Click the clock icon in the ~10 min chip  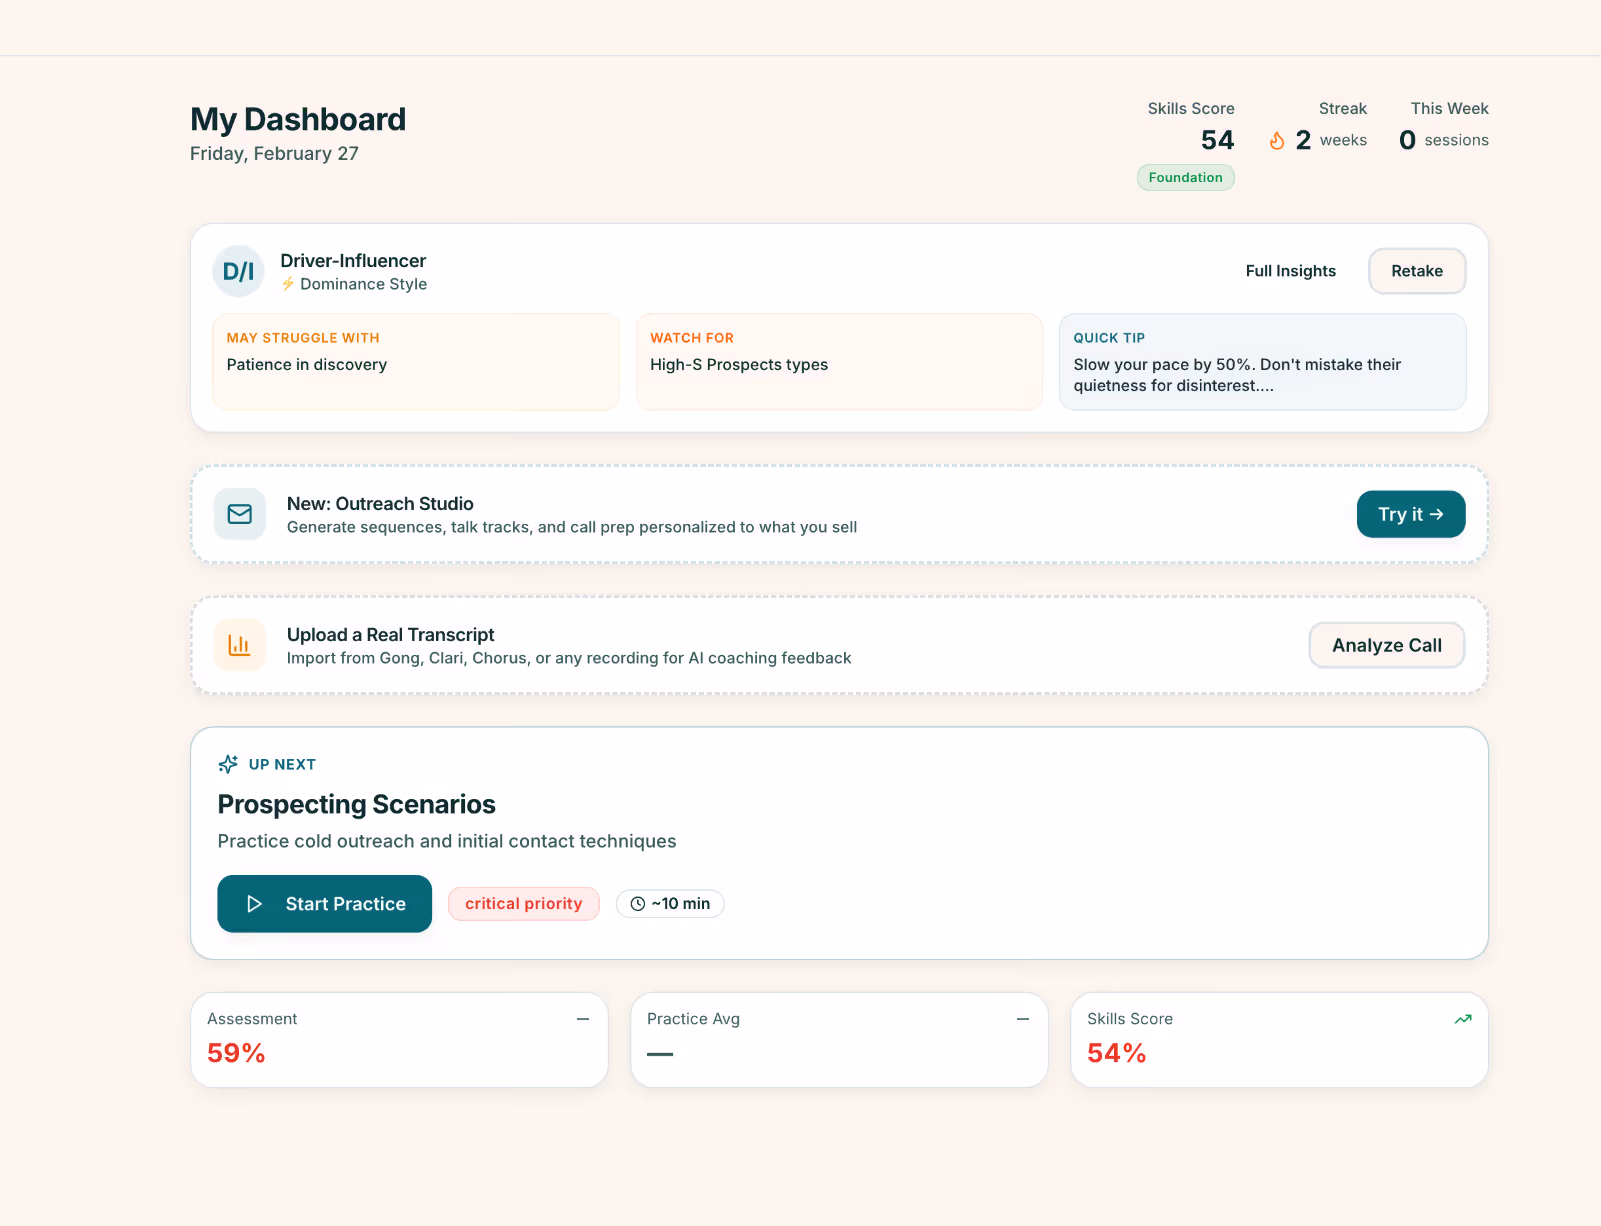(637, 903)
